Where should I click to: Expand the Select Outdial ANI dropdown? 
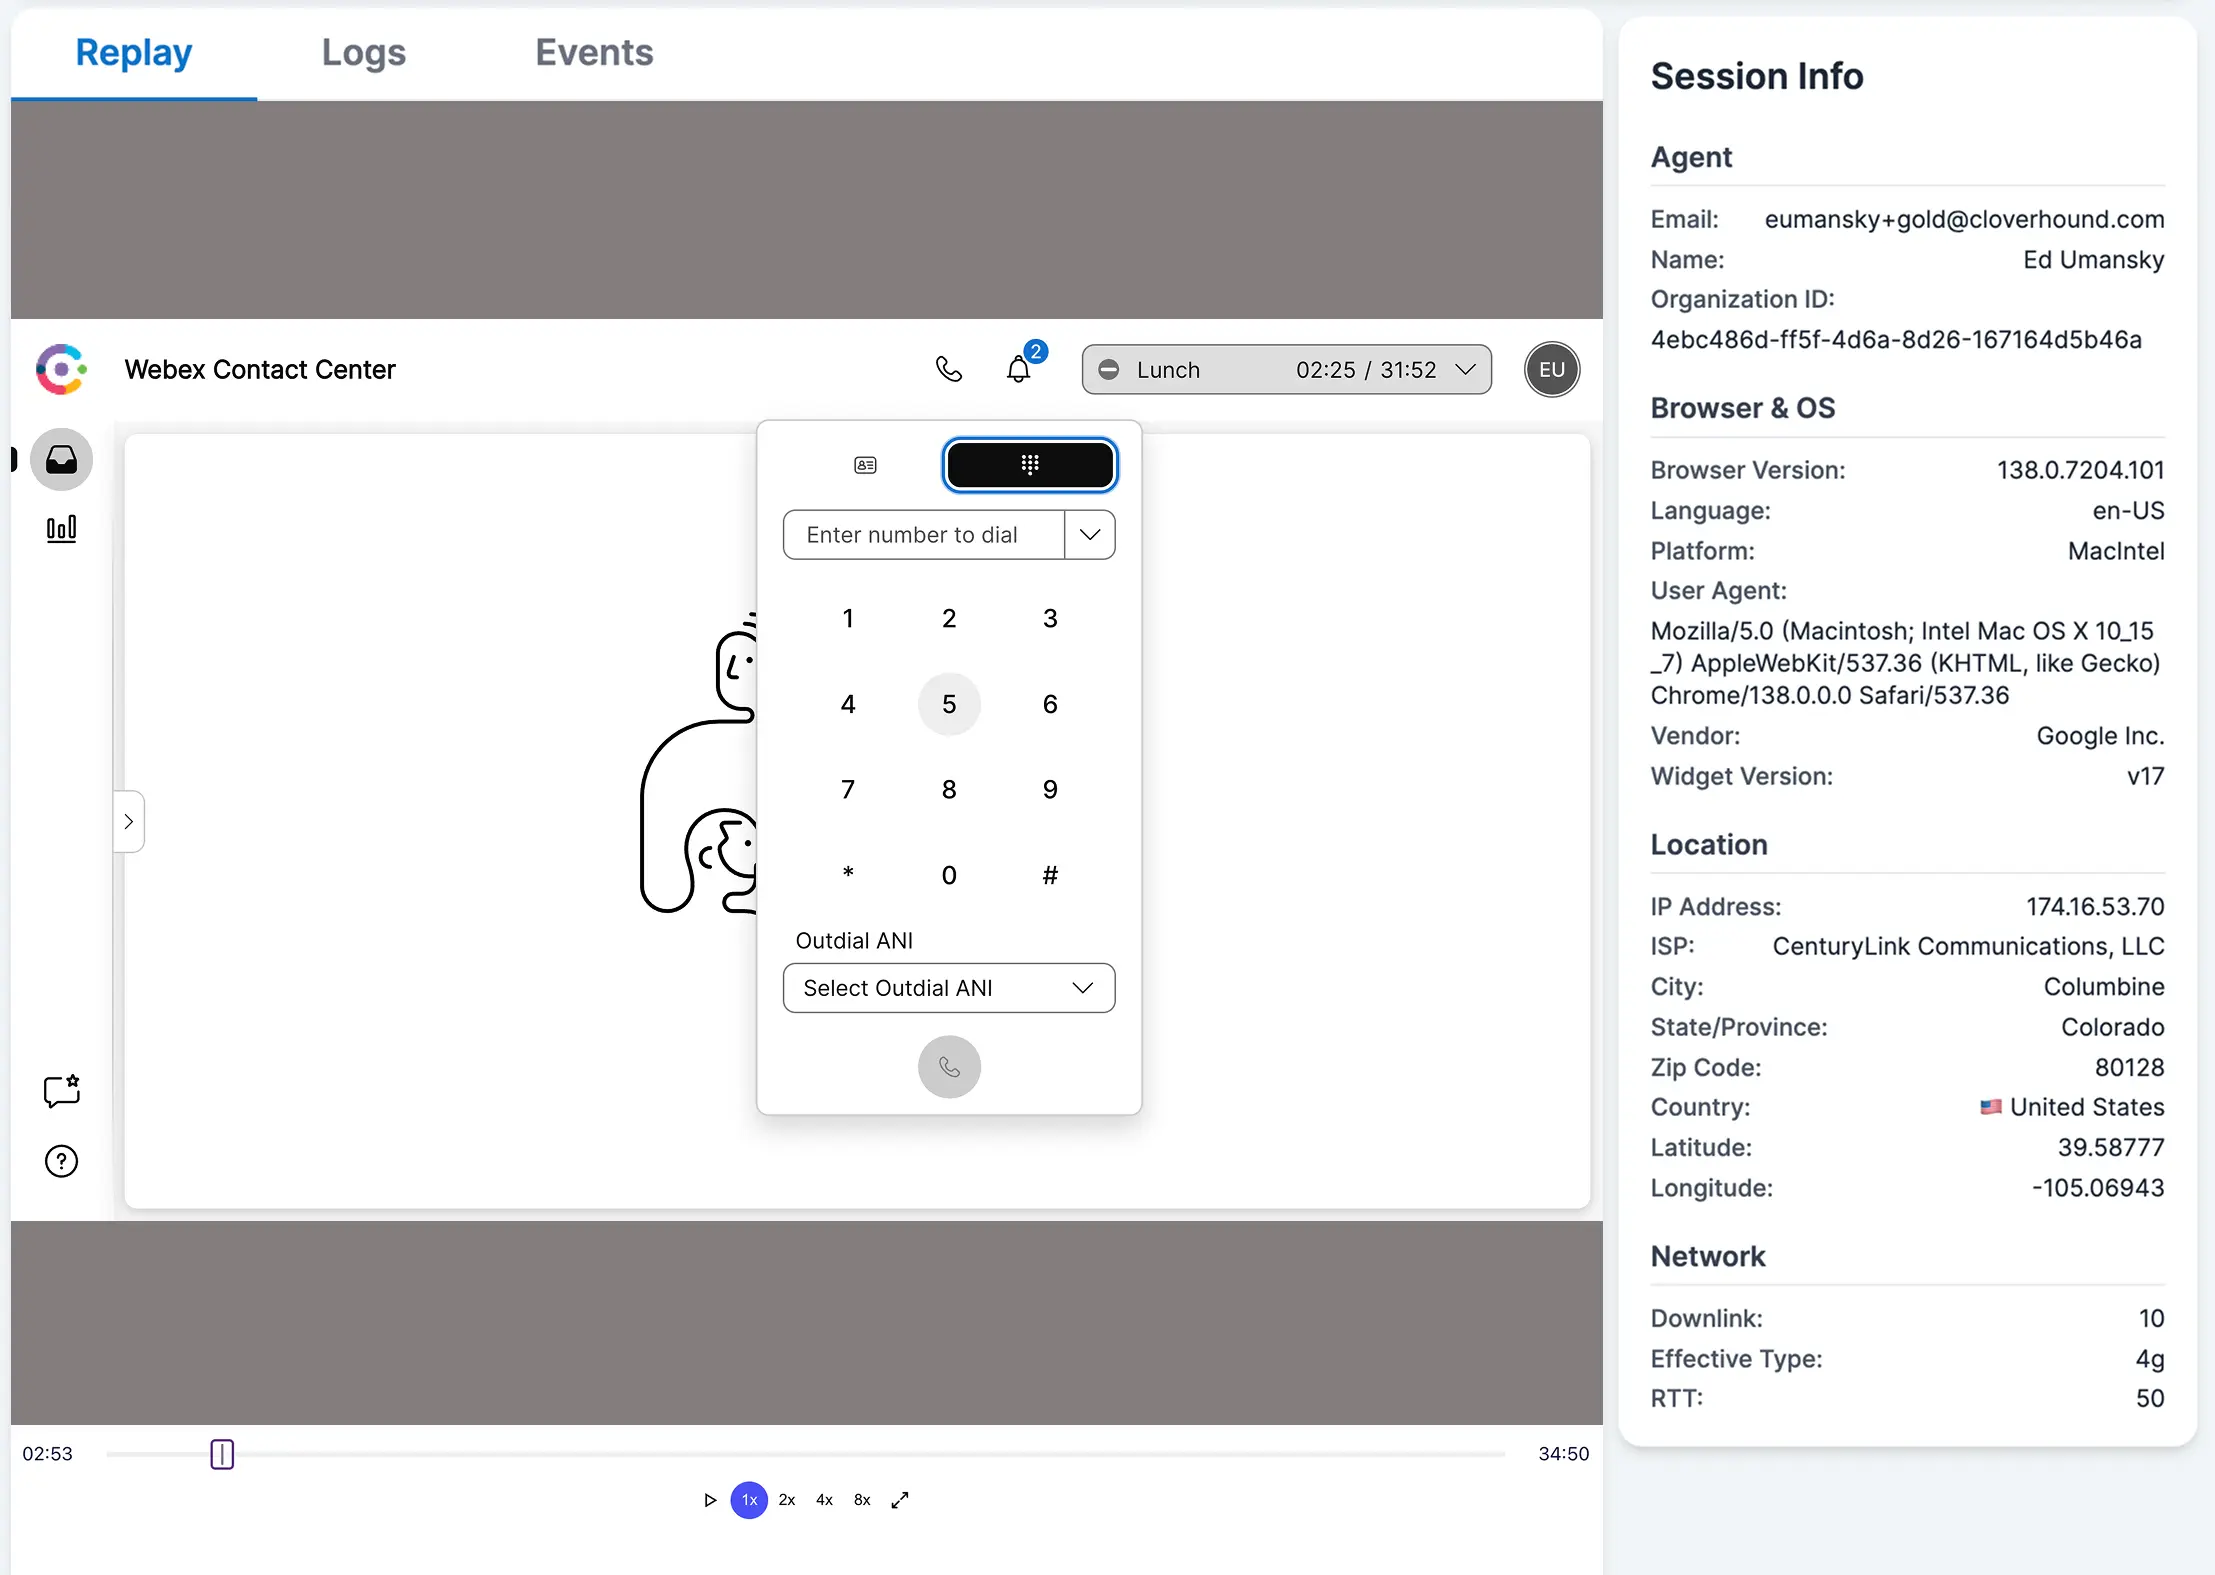pyautogui.click(x=948, y=988)
